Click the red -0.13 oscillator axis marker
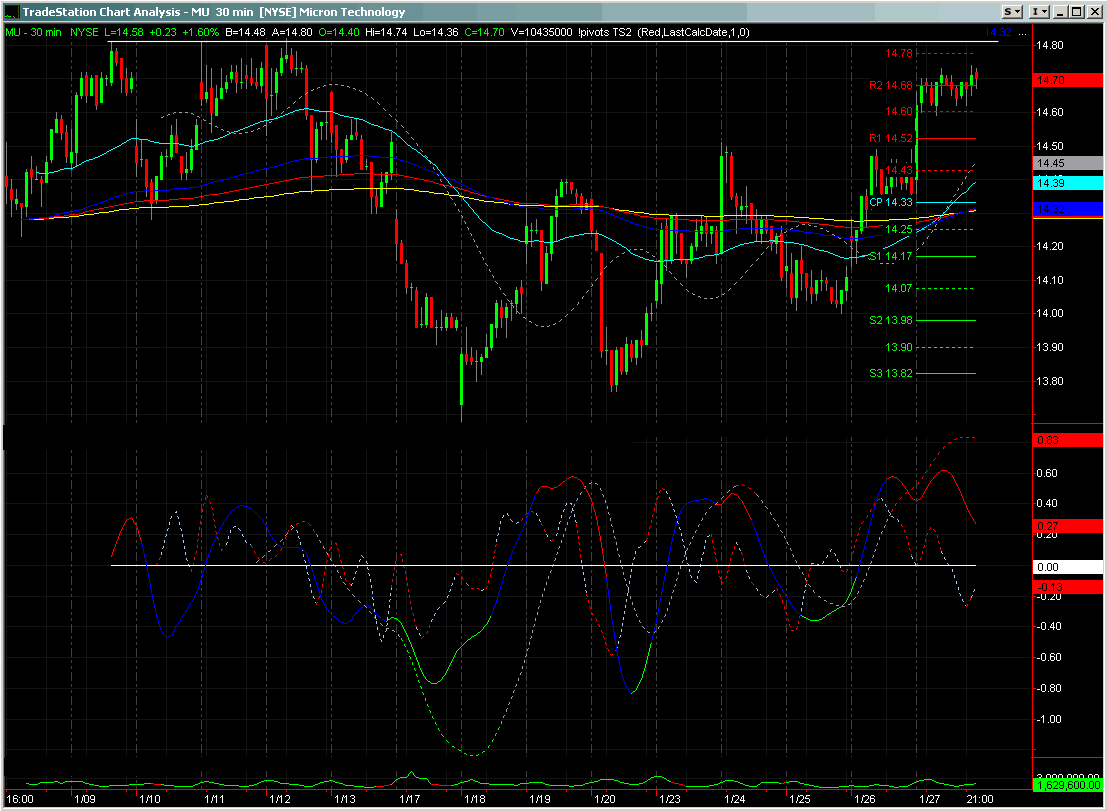 pyautogui.click(x=1067, y=587)
